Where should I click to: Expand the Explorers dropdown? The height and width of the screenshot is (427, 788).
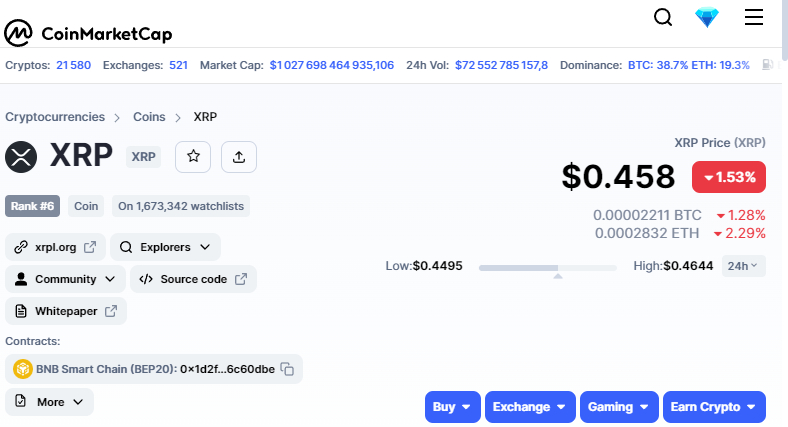(165, 247)
